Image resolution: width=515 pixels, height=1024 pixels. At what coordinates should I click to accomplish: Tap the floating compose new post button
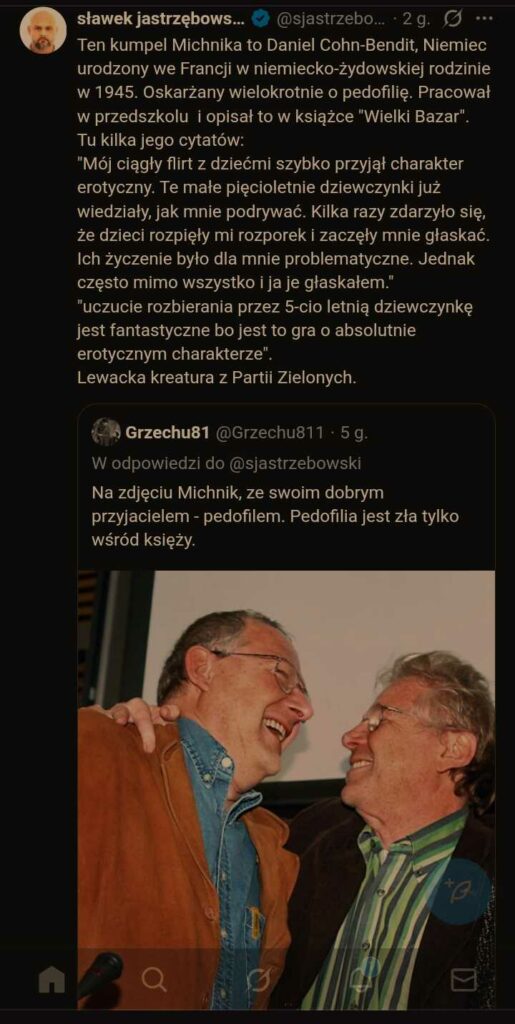tap(461, 891)
